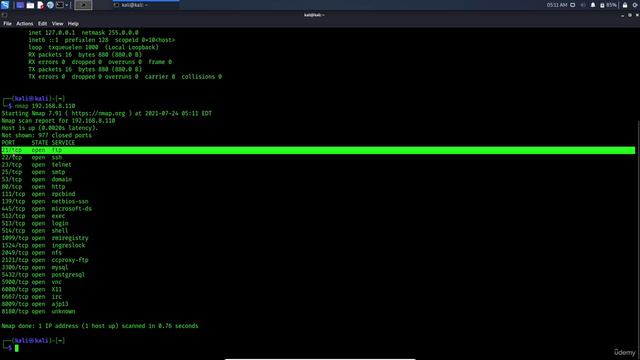The height and width of the screenshot is (360, 640).
Task: Click the volume tray icon
Action: (x=582, y=5)
